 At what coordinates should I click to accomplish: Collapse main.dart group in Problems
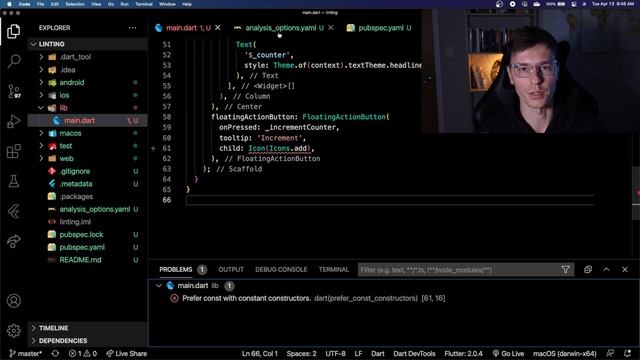[x=159, y=286]
